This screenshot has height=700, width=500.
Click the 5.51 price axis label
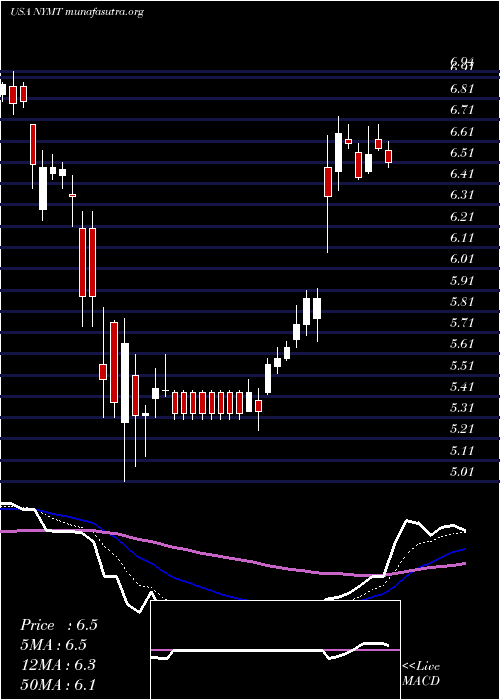[462, 366]
